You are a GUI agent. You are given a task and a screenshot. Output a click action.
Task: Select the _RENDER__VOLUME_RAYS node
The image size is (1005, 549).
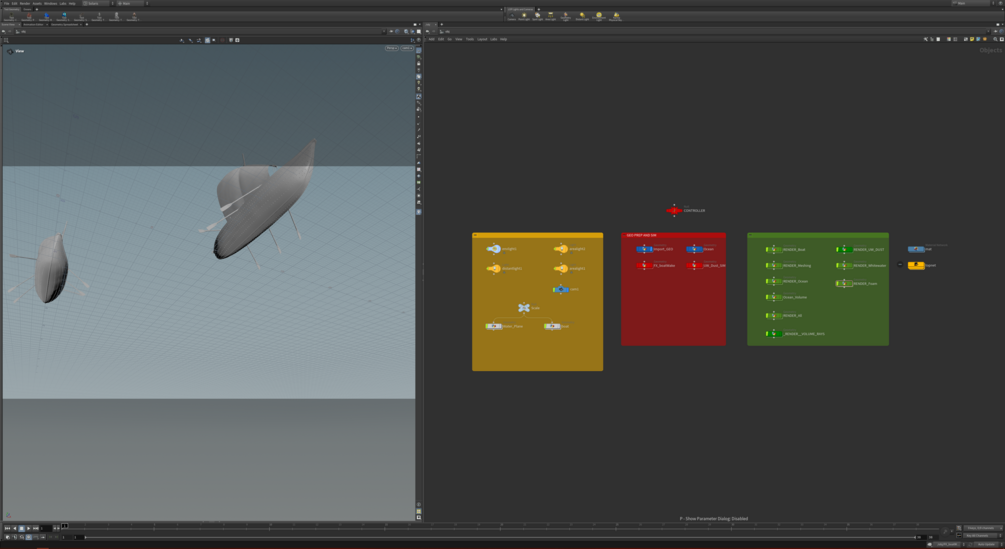tap(774, 334)
